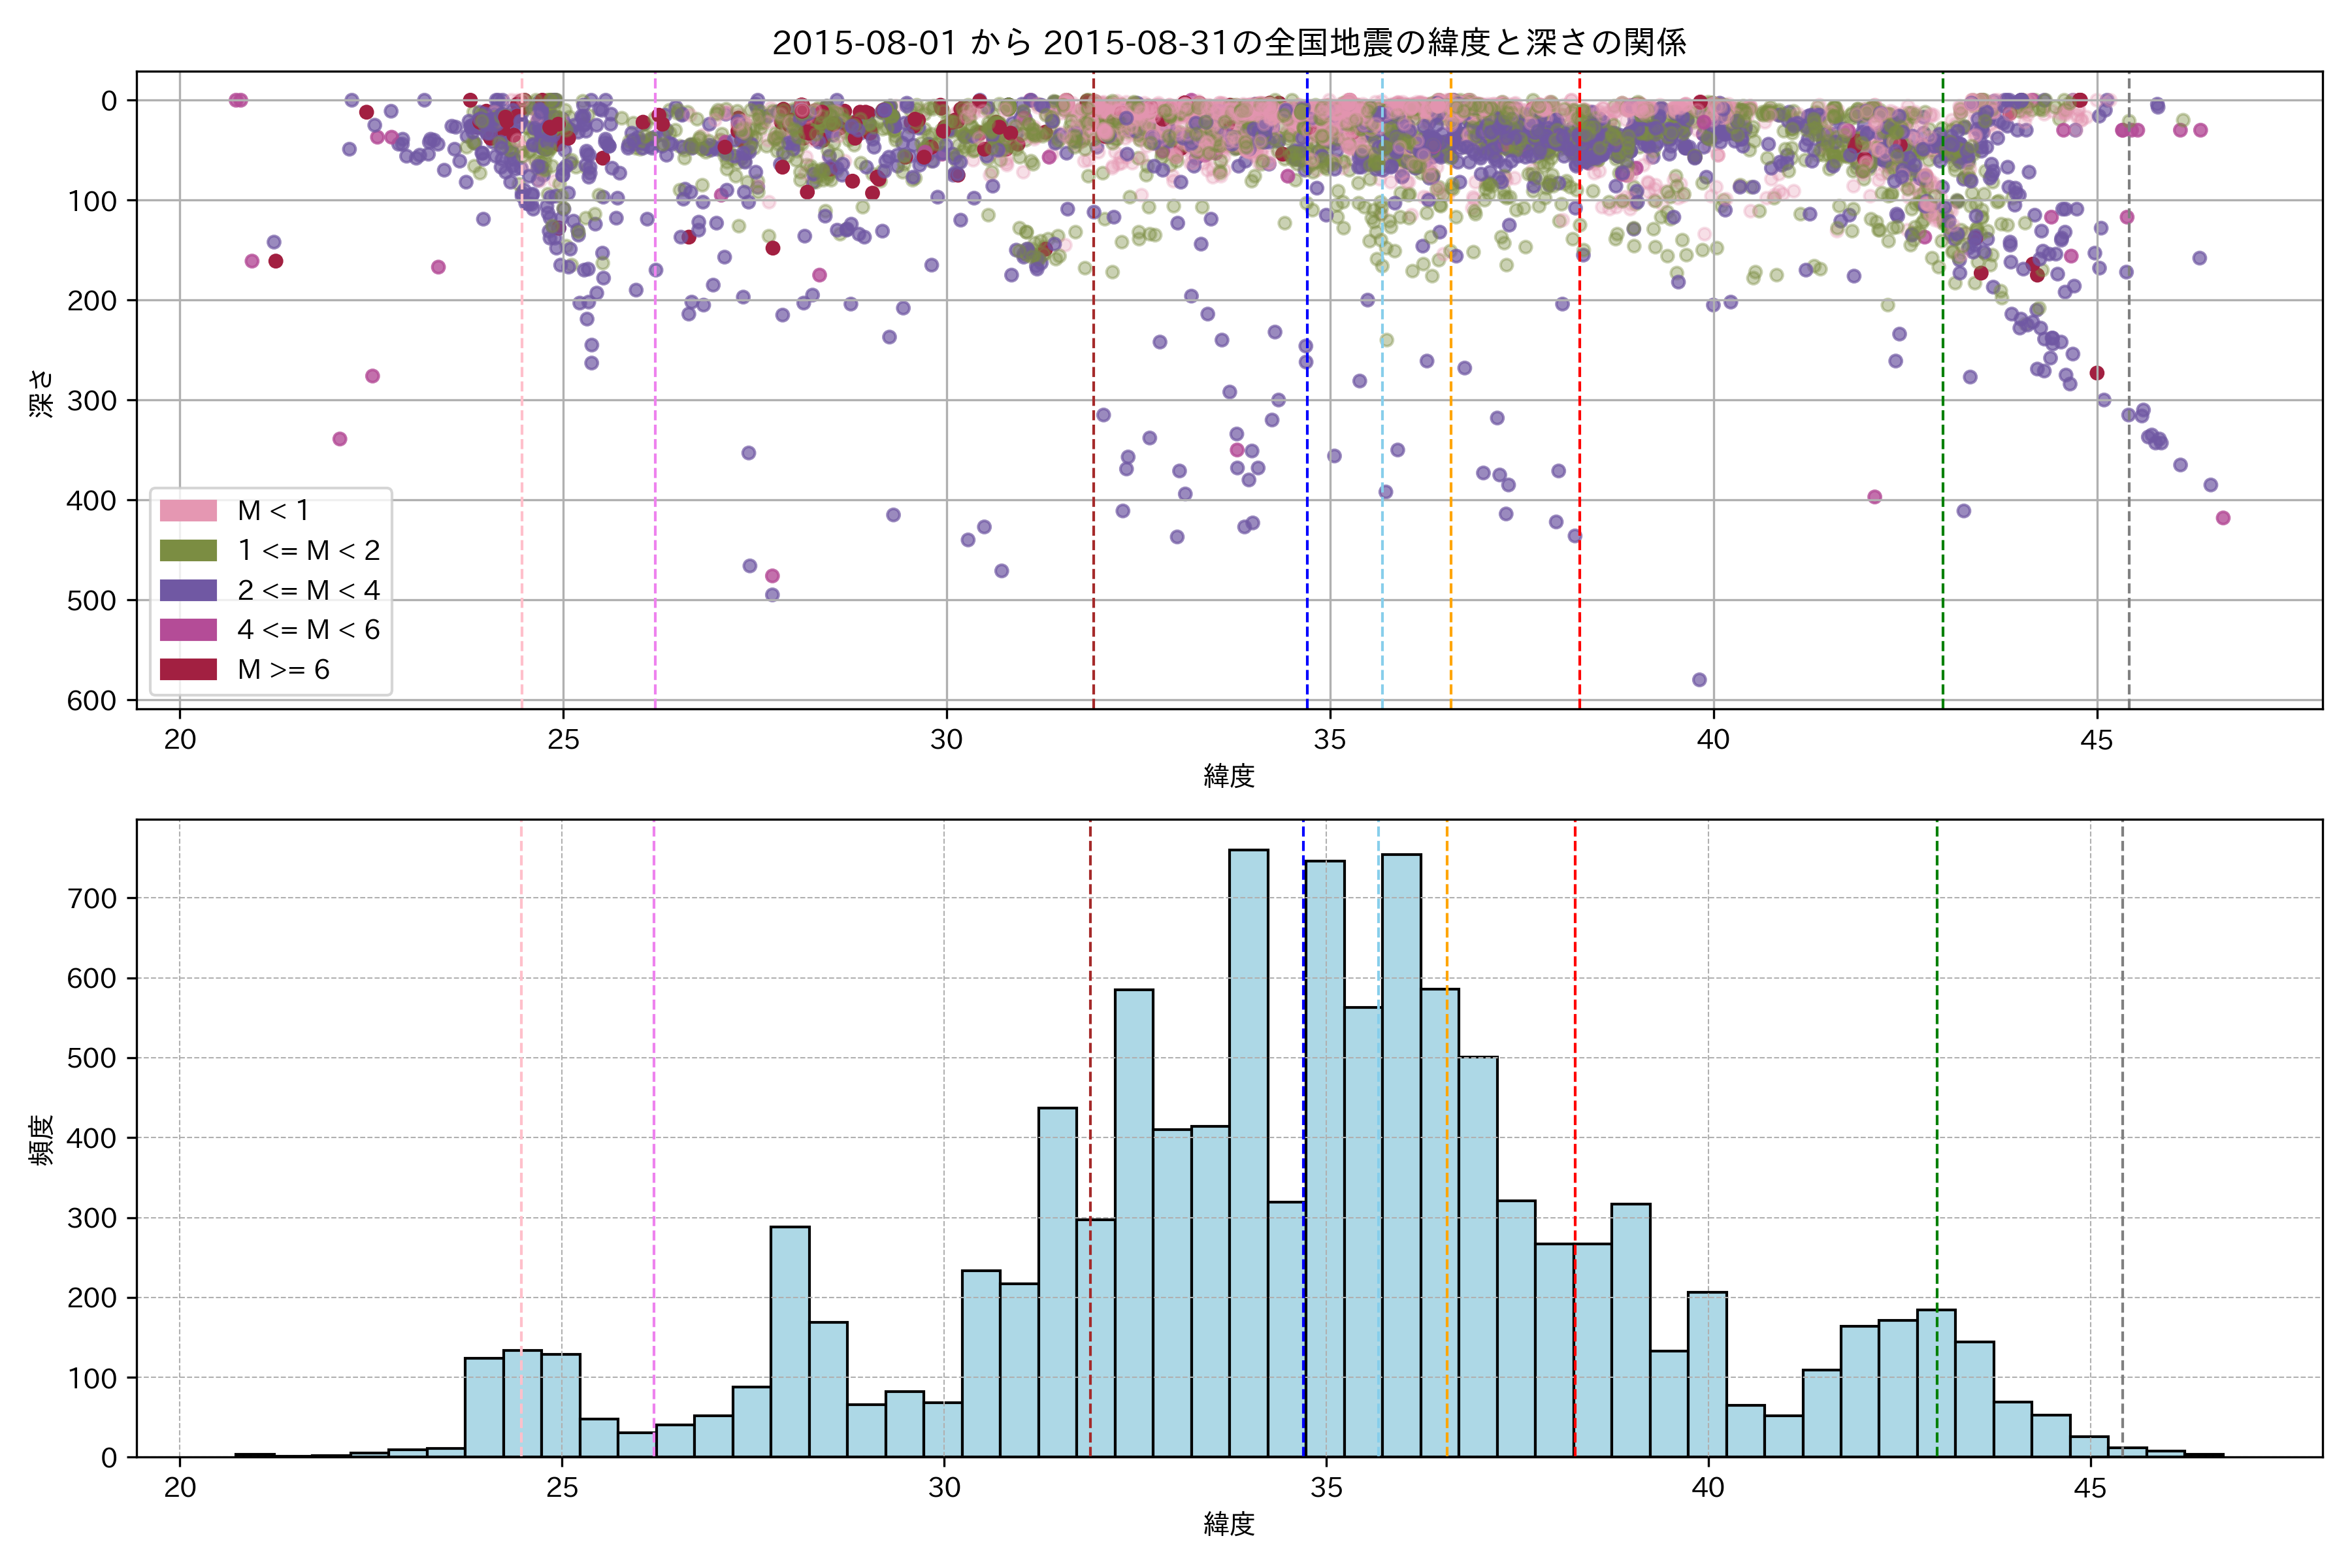Click the 頻度 y-axis label
The height and width of the screenshot is (1568, 2352).
(x=41, y=1140)
